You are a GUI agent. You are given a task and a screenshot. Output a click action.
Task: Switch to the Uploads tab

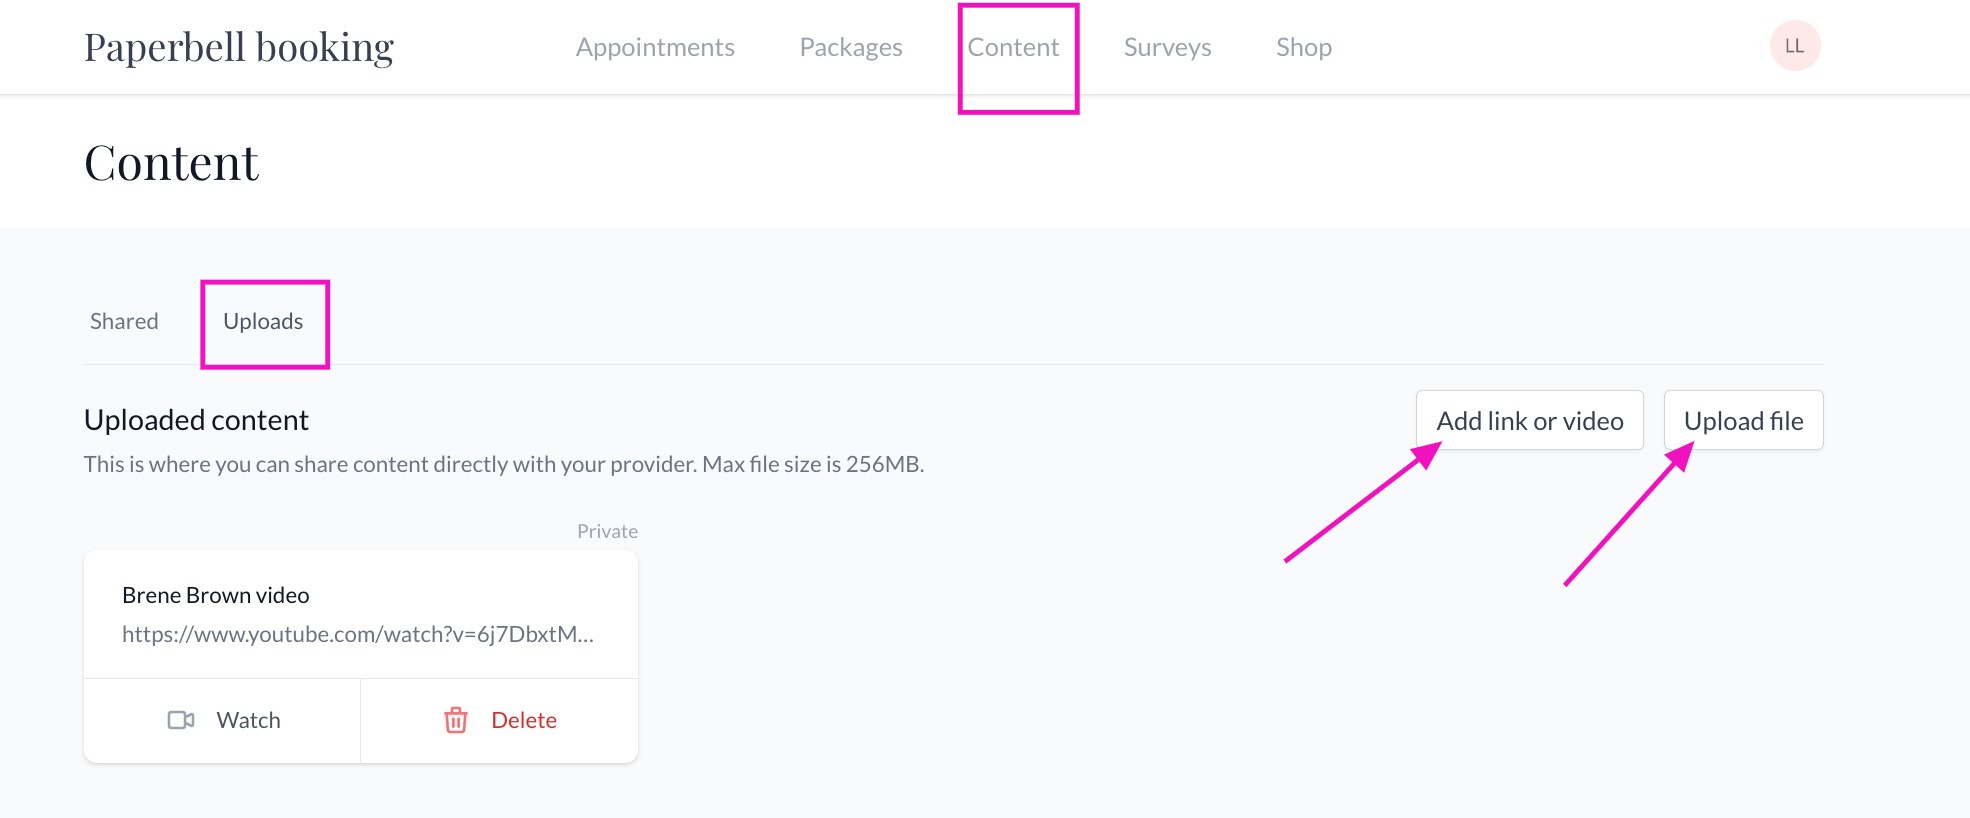tap(264, 321)
